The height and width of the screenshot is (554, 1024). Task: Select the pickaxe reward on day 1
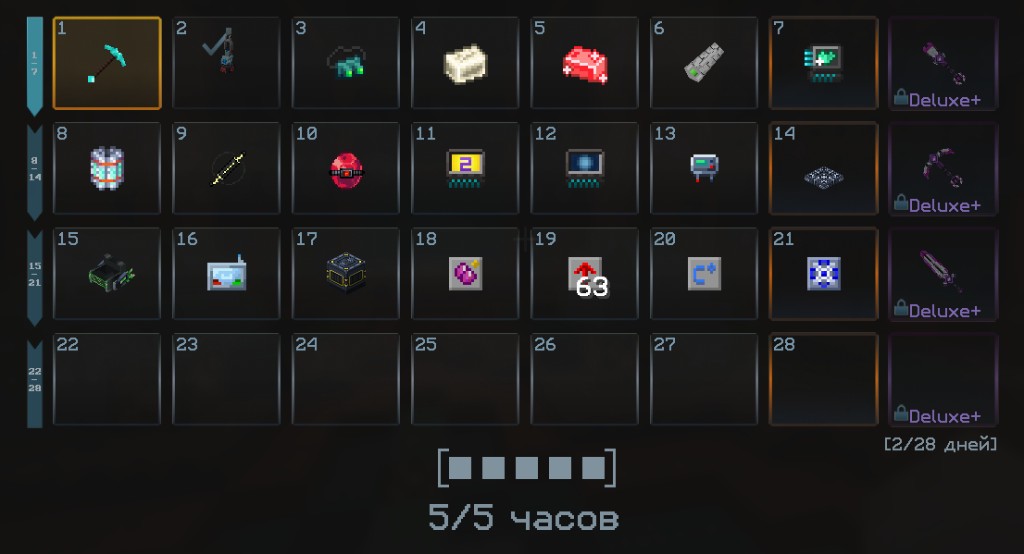(x=106, y=63)
